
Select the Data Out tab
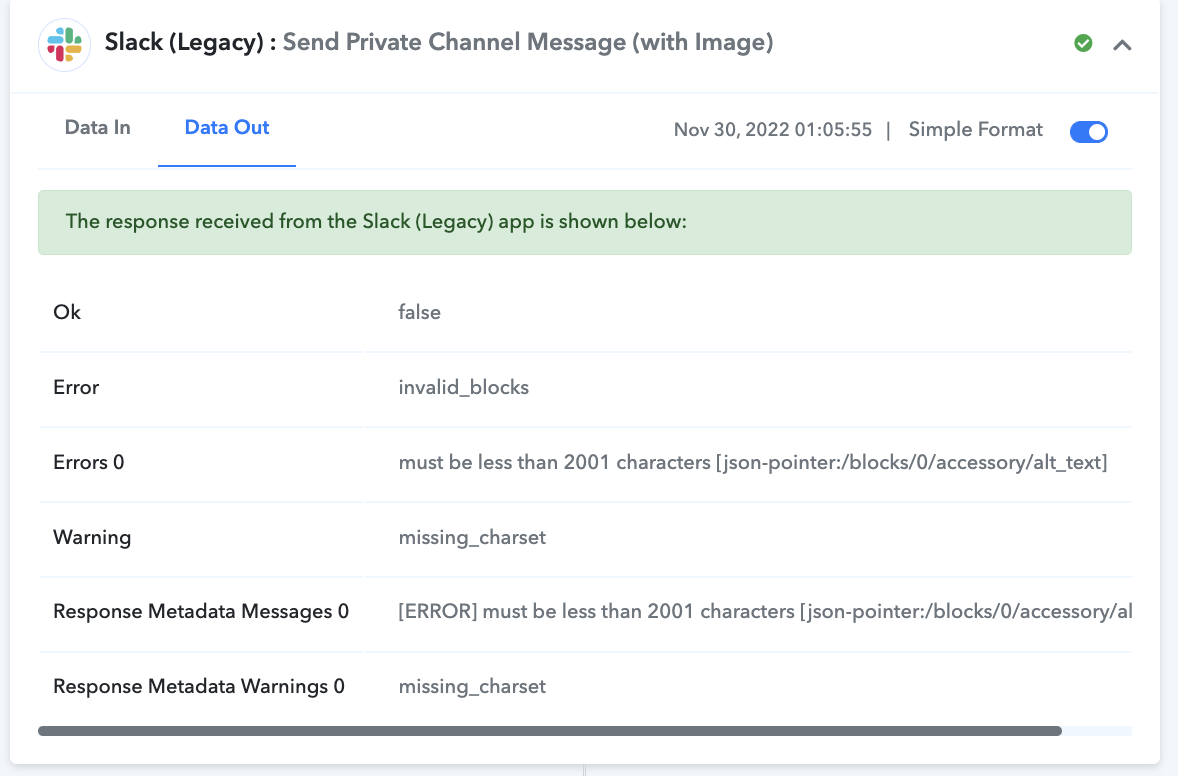click(227, 128)
